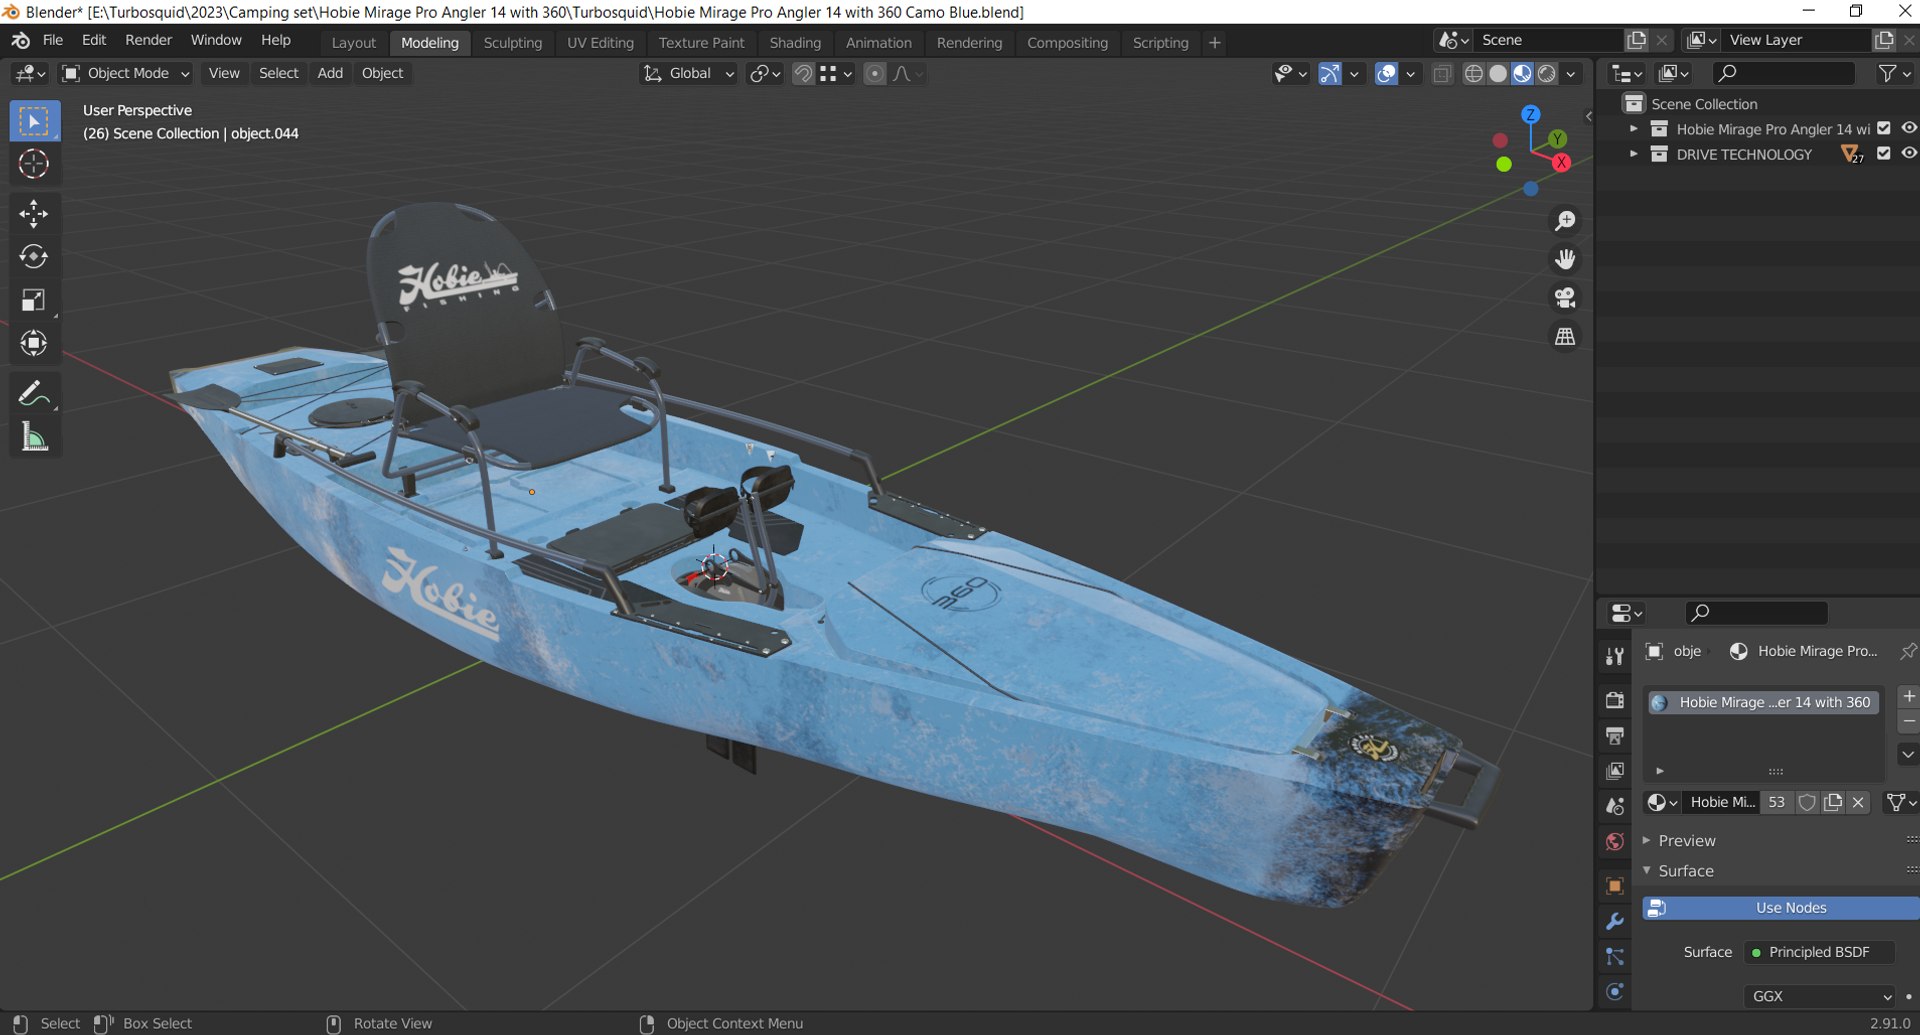Toggle the camera view icon

1565,298
